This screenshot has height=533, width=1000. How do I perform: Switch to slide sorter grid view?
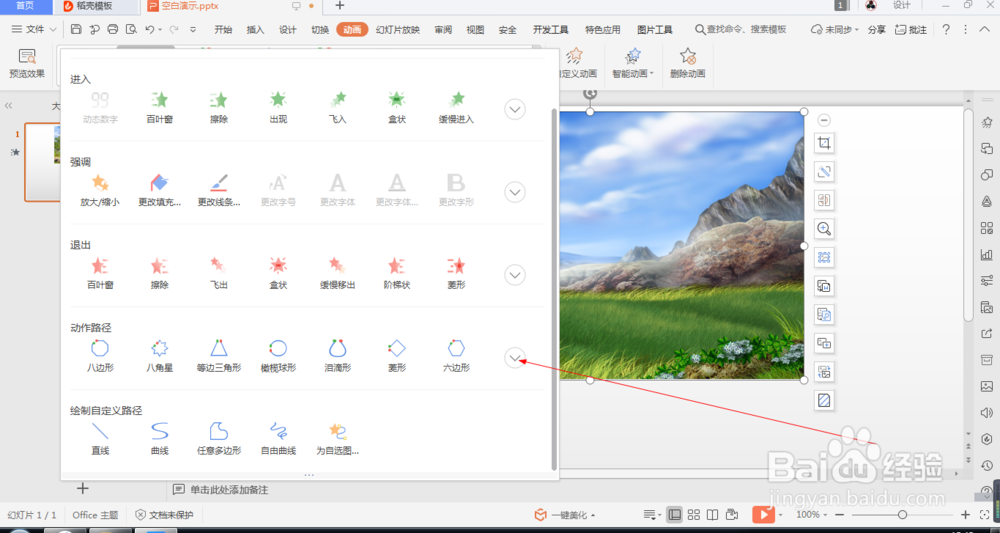(694, 515)
